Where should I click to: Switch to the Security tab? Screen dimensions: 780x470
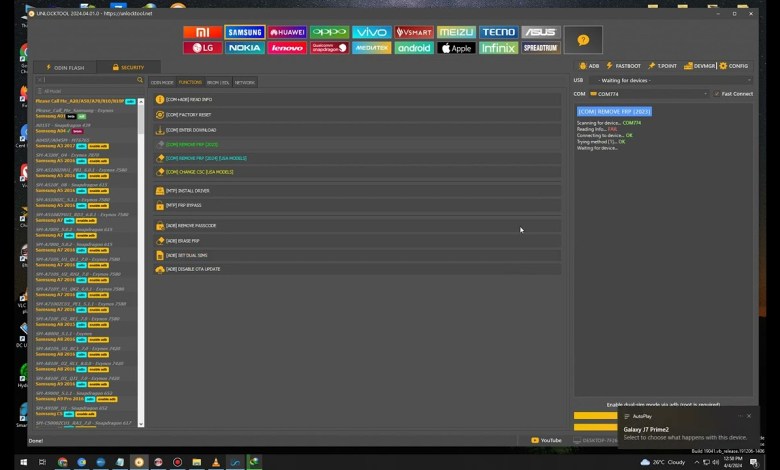pos(128,67)
